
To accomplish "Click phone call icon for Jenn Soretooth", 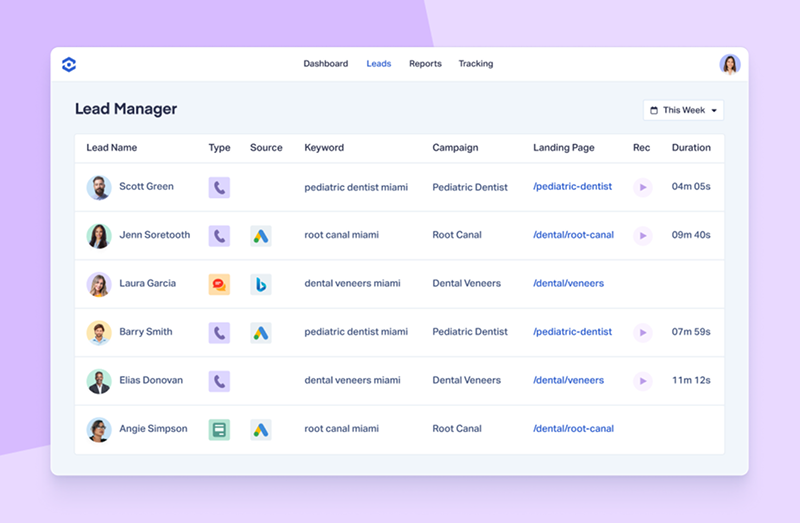I will point(219,236).
